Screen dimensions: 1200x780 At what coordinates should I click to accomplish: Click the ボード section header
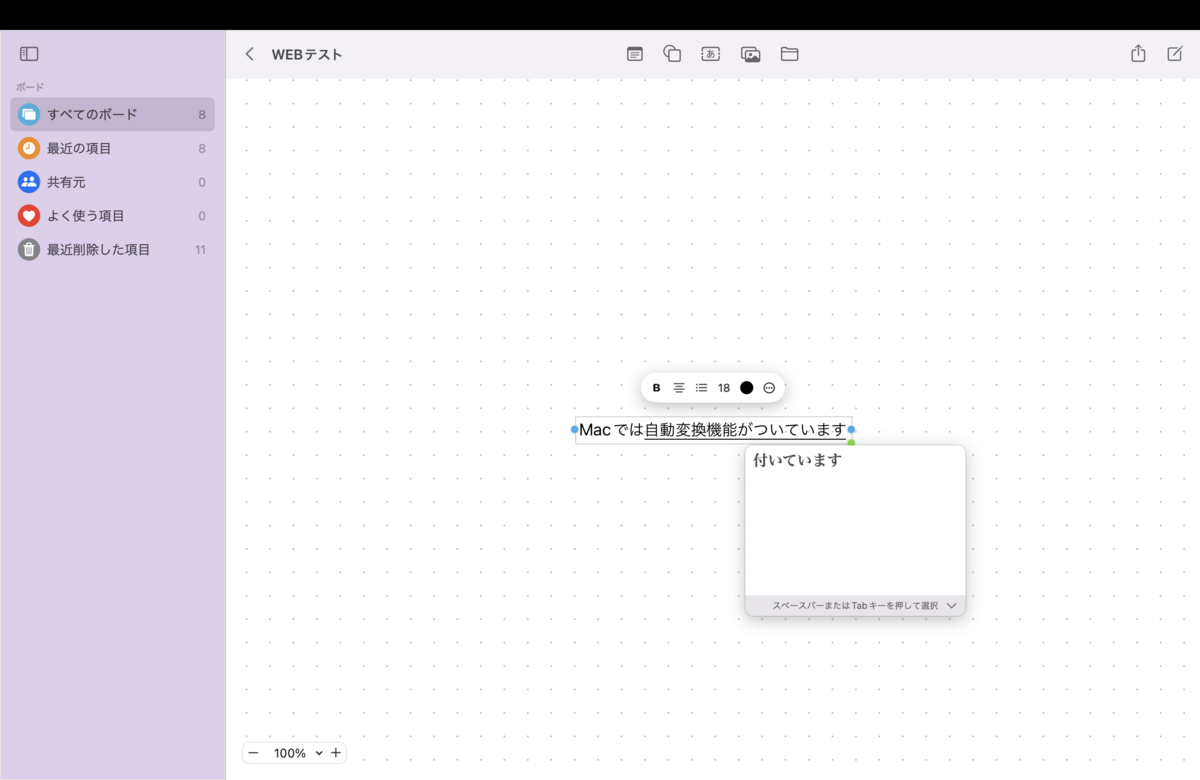tap(30, 87)
